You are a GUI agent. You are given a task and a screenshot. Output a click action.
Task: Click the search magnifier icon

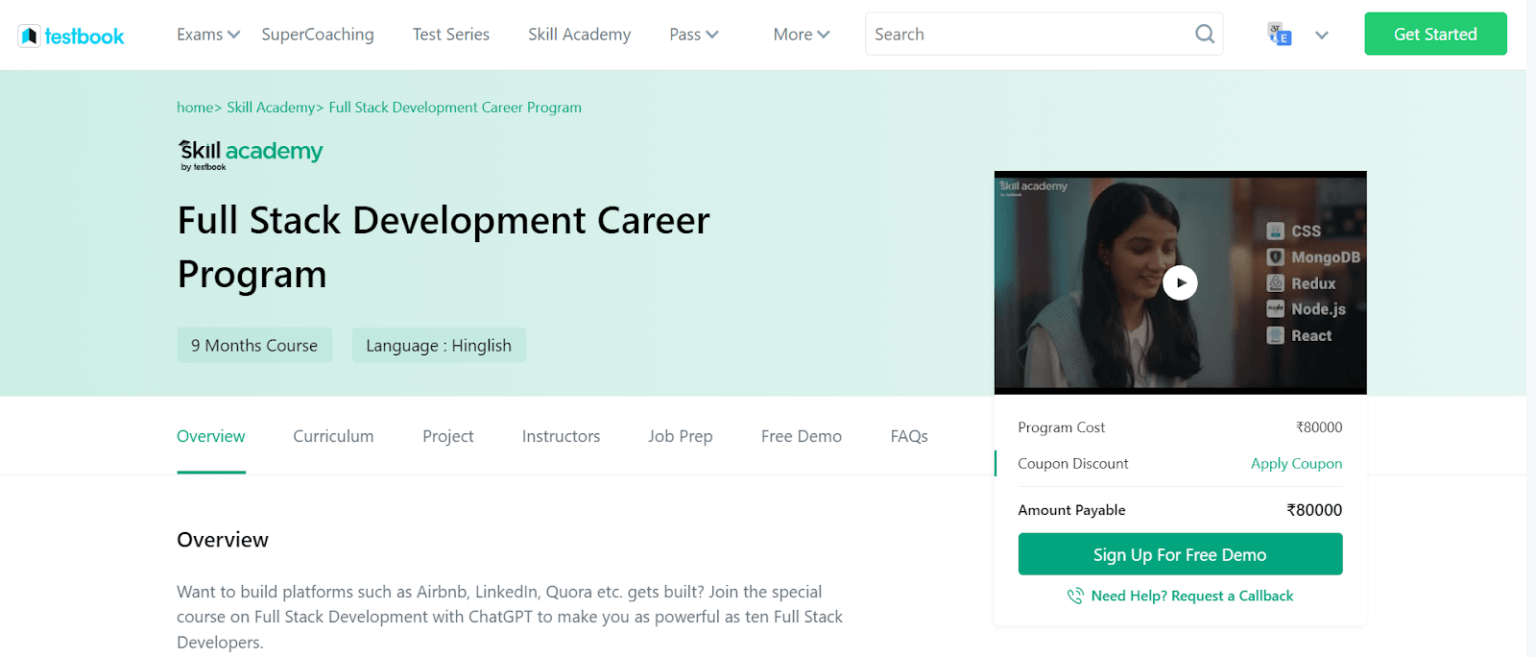pyautogui.click(x=1204, y=33)
